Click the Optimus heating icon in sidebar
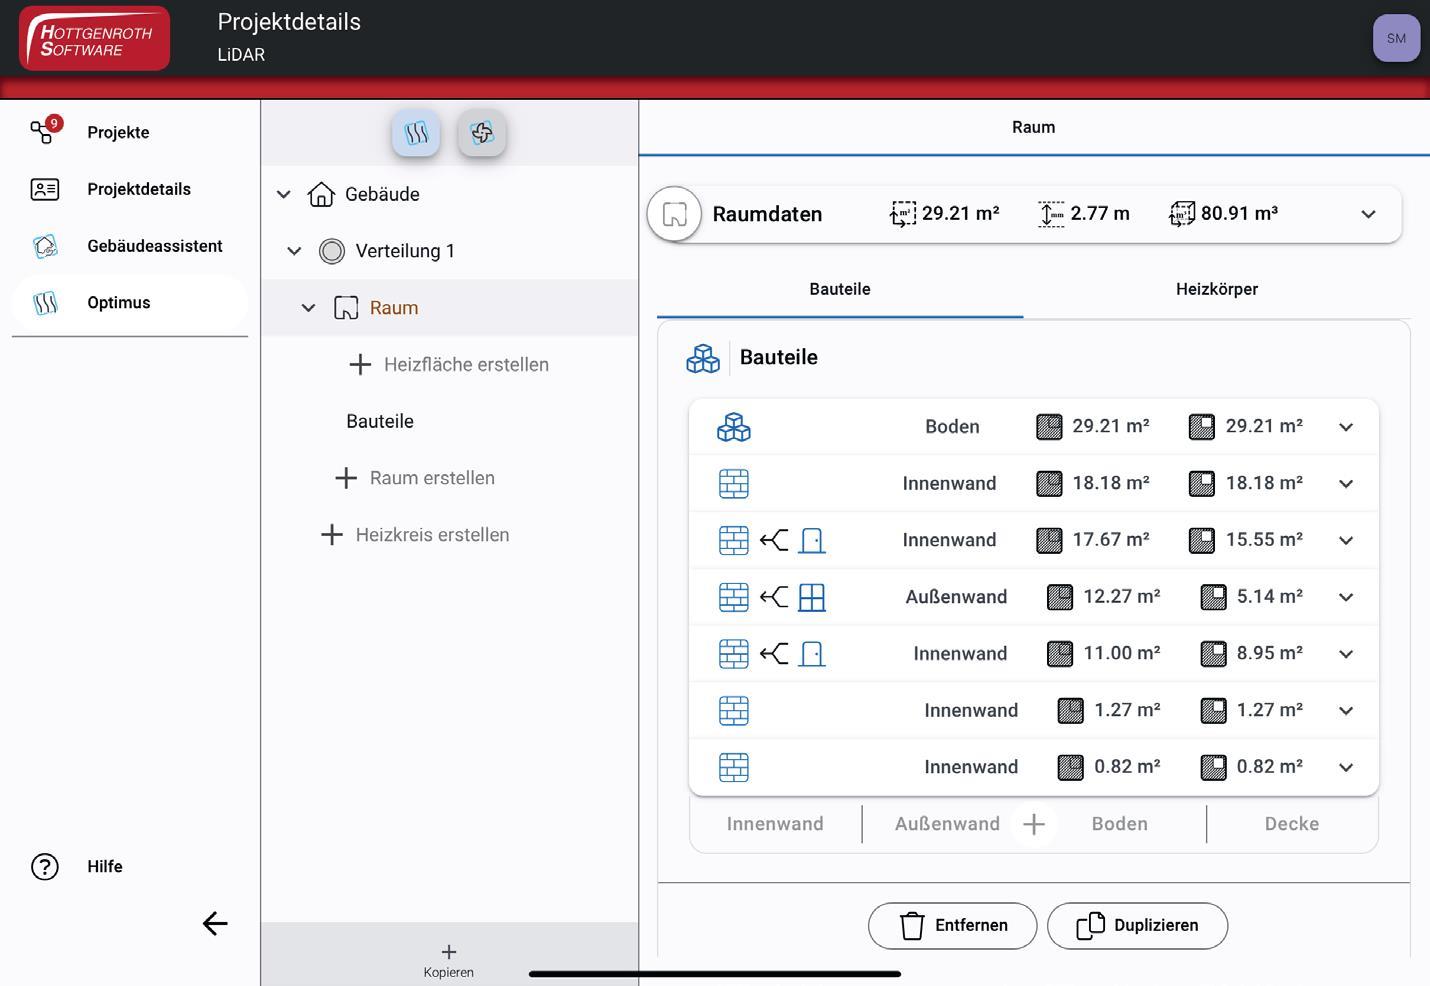The height and width of the screenshot is (986, 1430). tap(45, 303)
